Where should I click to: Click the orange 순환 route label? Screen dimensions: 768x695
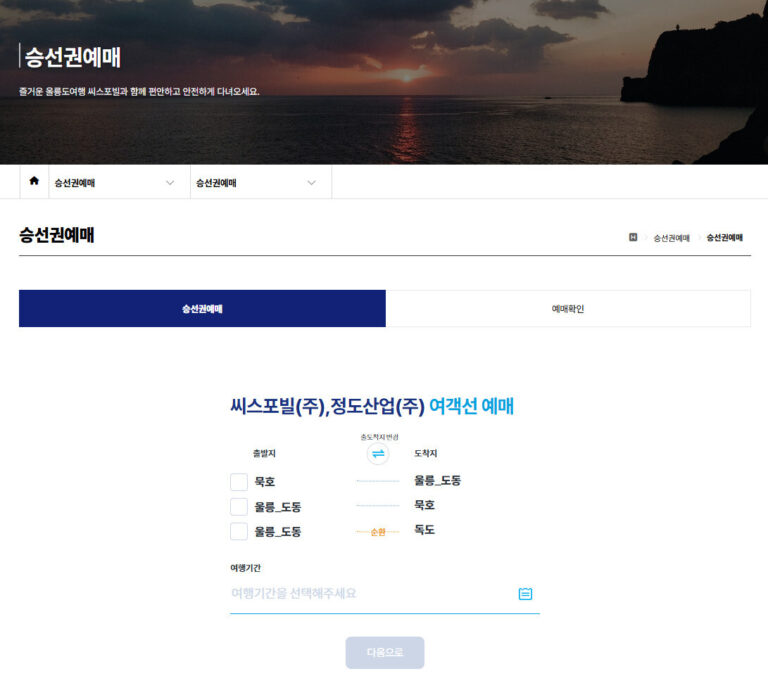click(x=378, y=532)
